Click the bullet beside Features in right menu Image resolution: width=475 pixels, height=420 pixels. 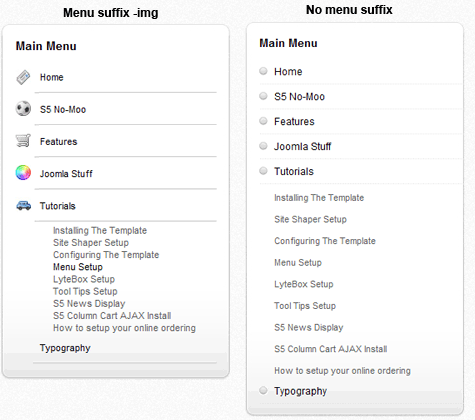263,121
